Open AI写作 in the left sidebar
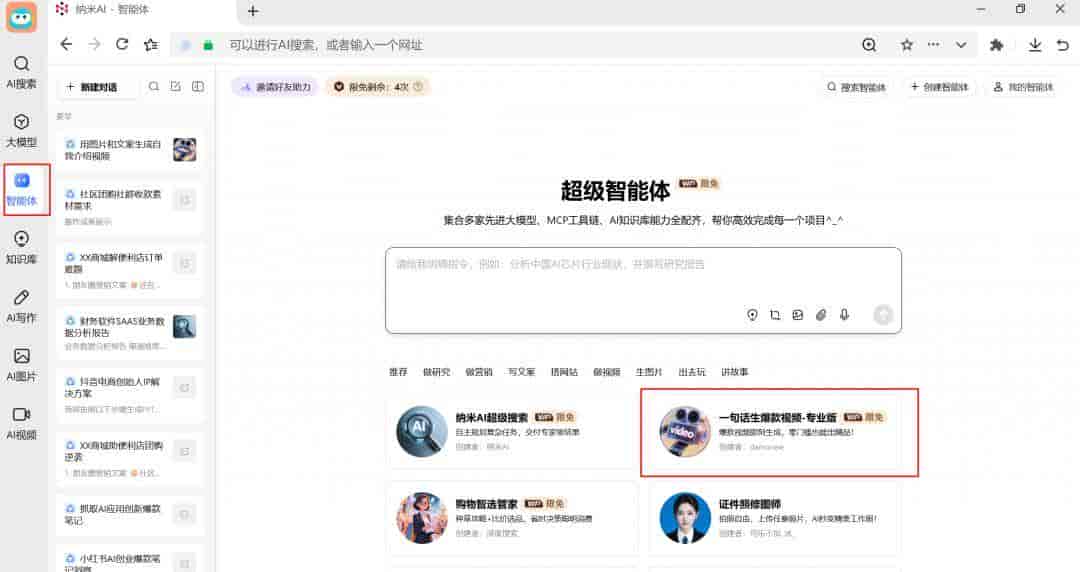Viewport: 1080px width, 572px height. click(21, 307)
